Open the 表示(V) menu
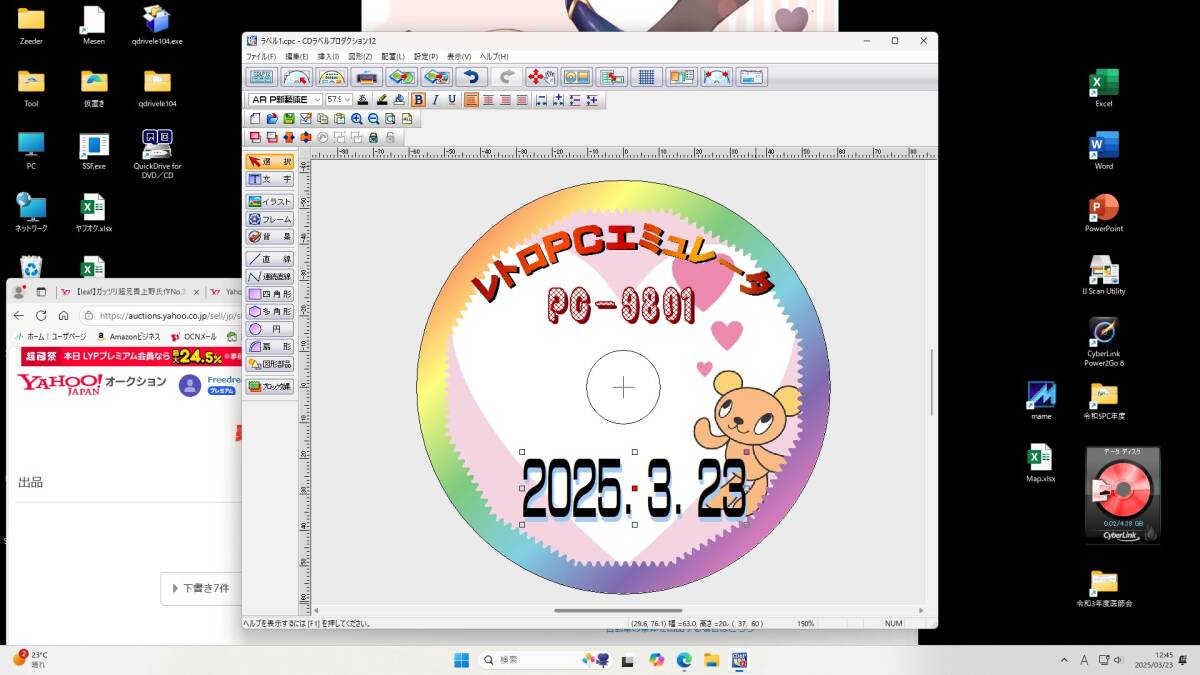Screen dimensions: 1200x675 click(459, 56)
